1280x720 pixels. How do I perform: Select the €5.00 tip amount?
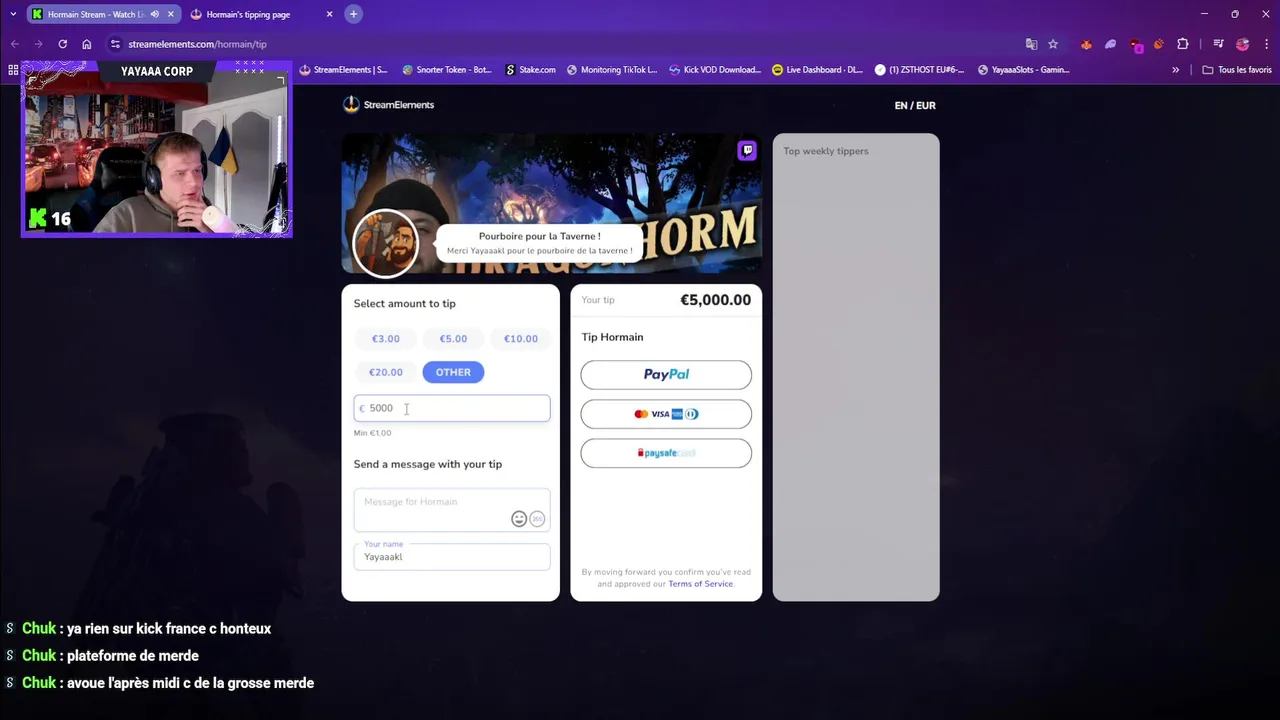pyautogui.click(x=453, y=339)
